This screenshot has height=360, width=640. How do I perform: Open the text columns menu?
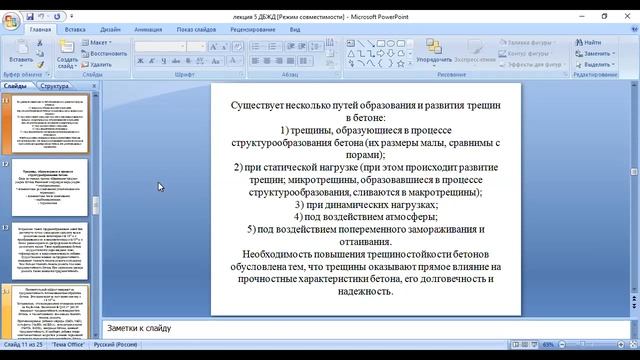304,61
